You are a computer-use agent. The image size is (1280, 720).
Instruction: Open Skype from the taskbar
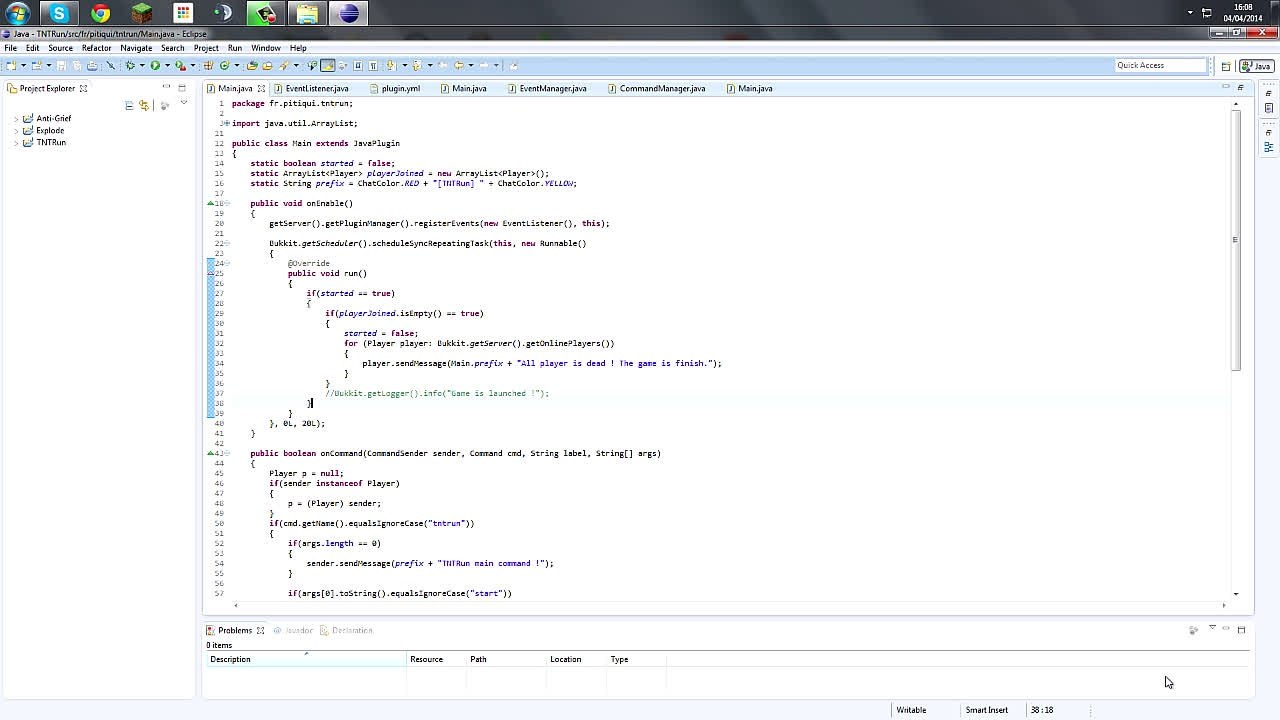point(59,13)
